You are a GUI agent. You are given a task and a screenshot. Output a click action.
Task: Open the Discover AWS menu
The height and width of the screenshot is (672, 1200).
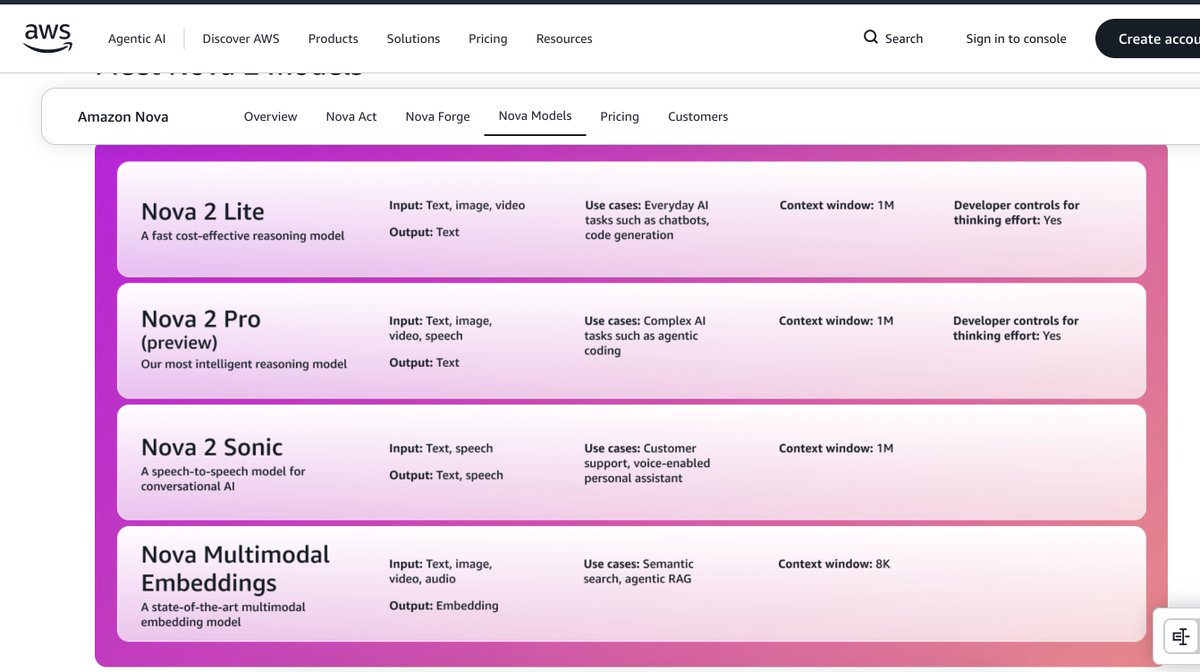241,39
